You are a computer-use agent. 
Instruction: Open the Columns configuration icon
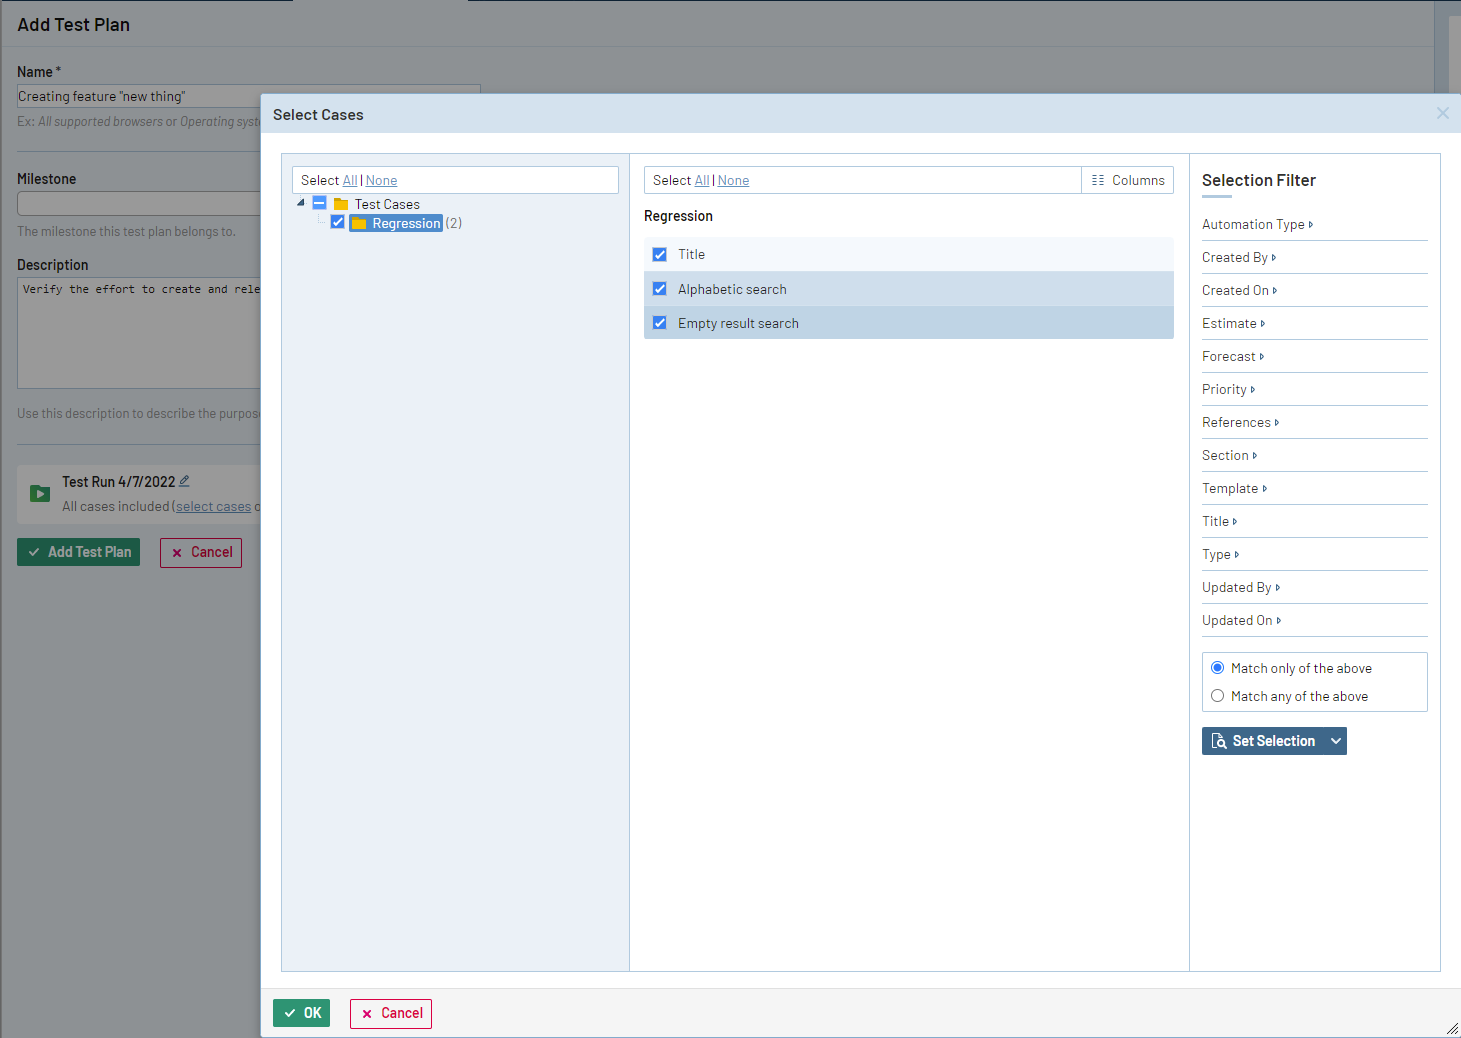(x=1097, y=180)
